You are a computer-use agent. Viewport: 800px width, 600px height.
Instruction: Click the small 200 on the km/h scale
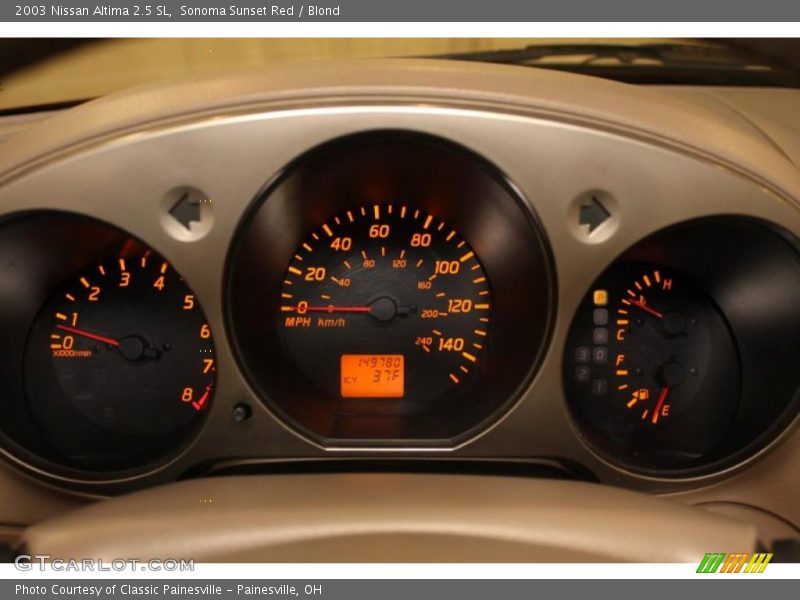tap(429, 313)
